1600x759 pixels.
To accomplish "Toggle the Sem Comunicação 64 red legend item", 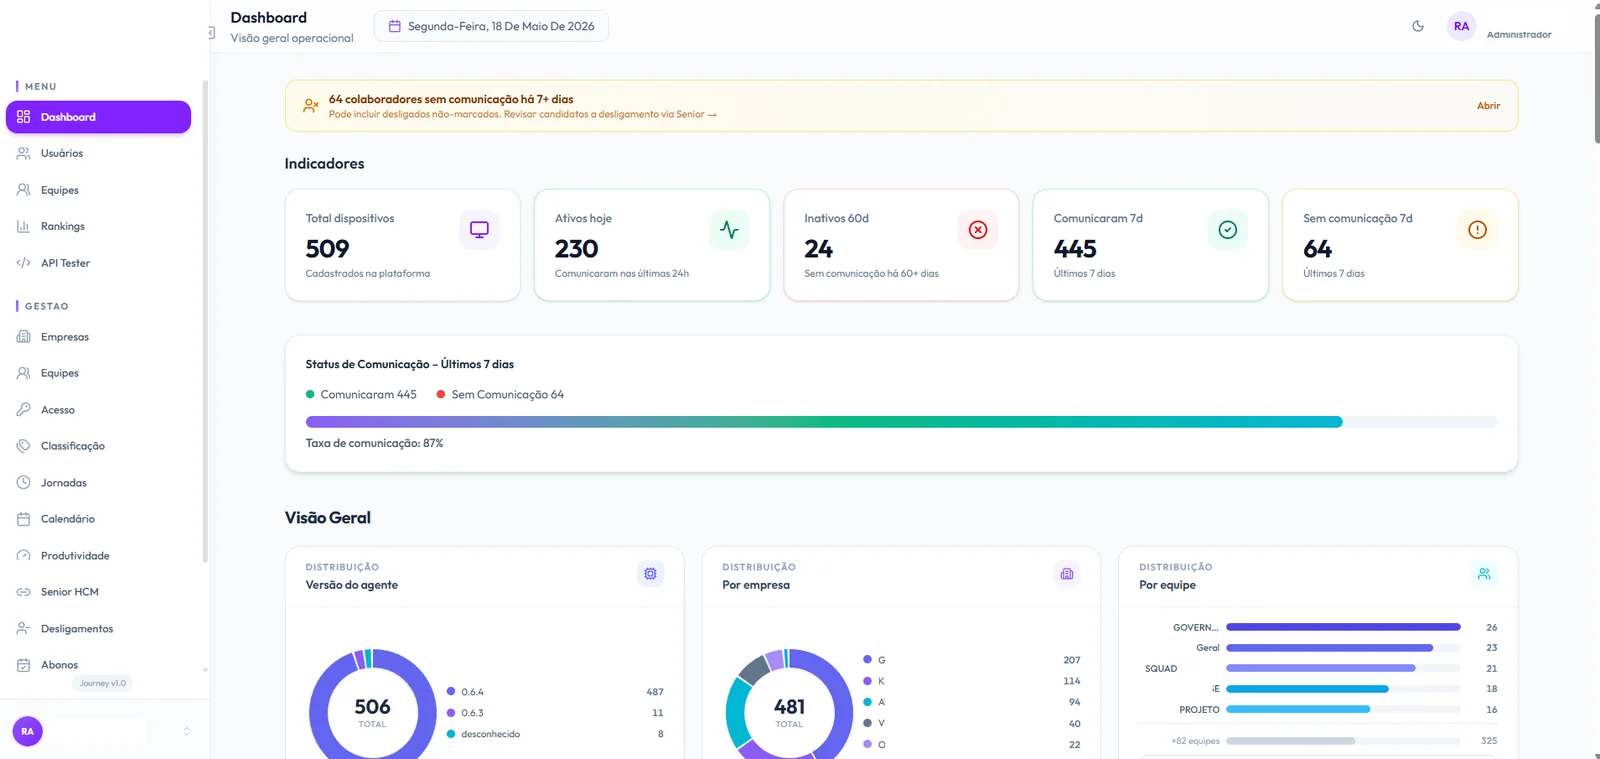I will tap(500, 394).
